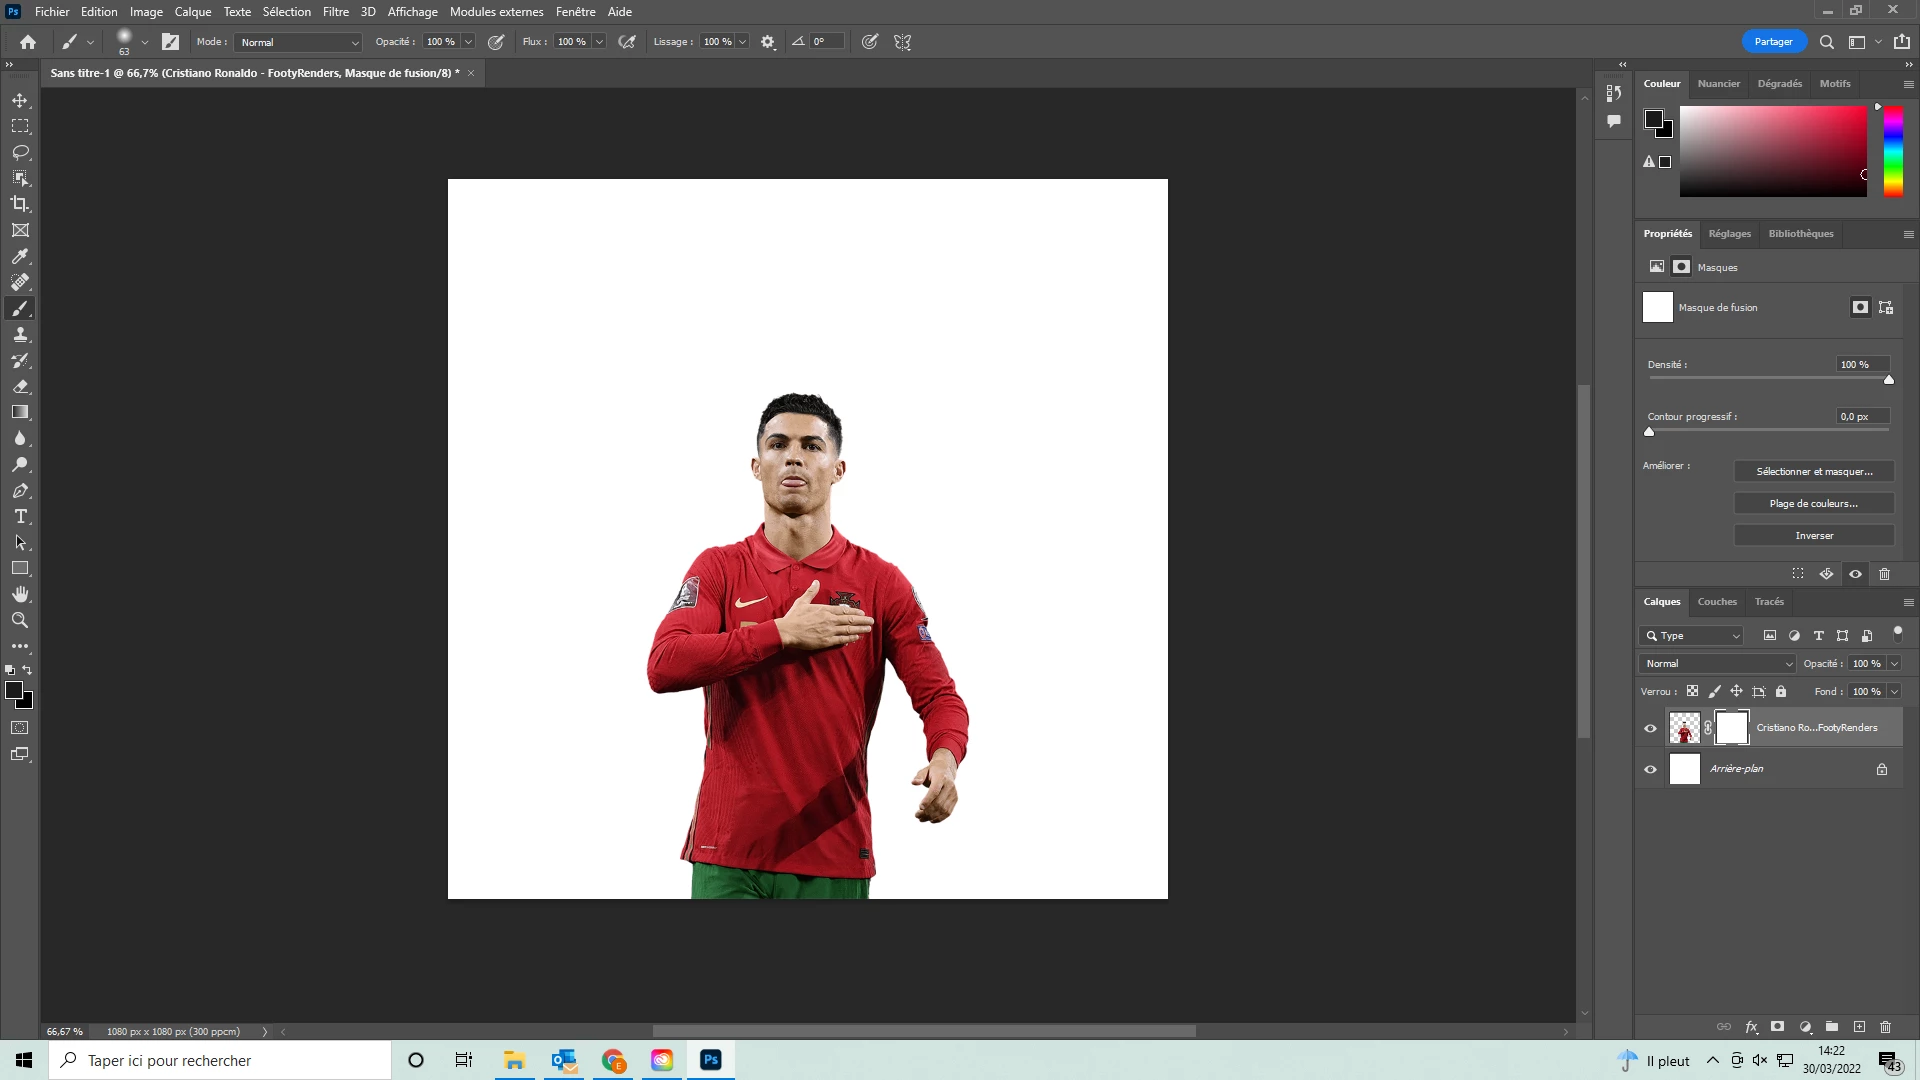This screenshot has width=1920, height=1080.
Task: Expand the layer filter Type dropdown
Action: click(x=1692, y=636)
